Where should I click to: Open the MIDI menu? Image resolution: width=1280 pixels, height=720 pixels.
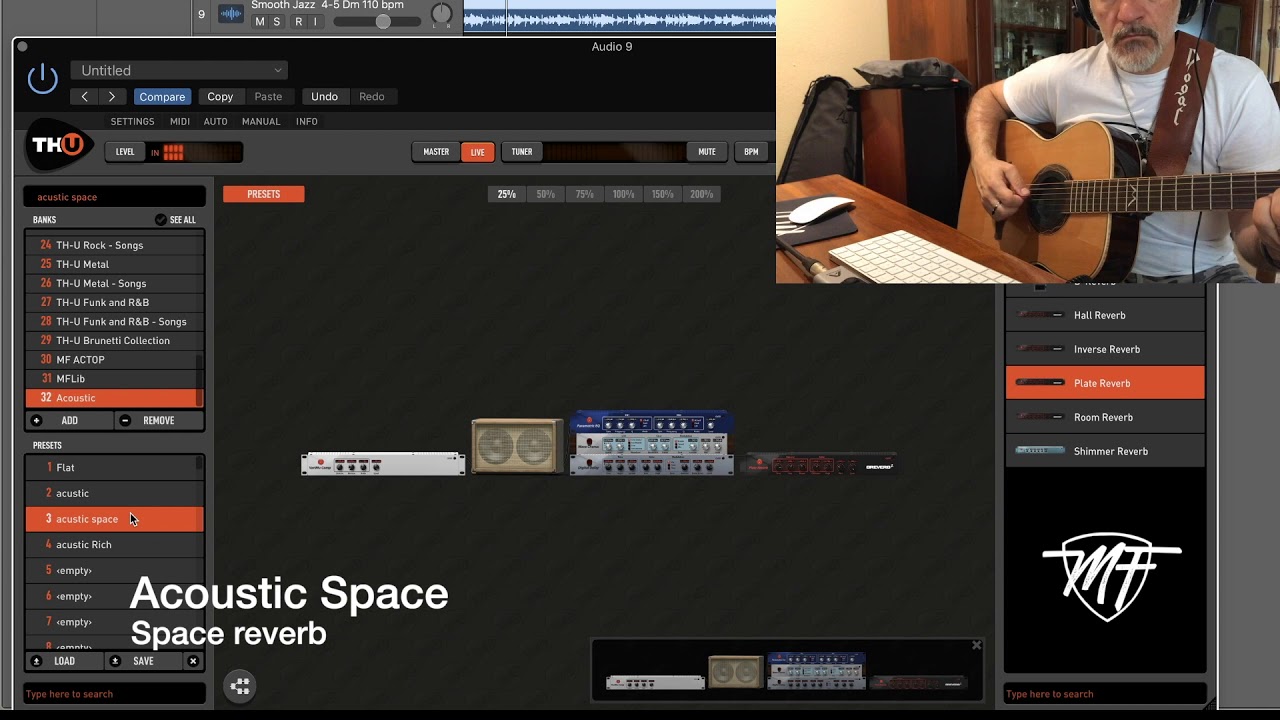coord(180,122)
